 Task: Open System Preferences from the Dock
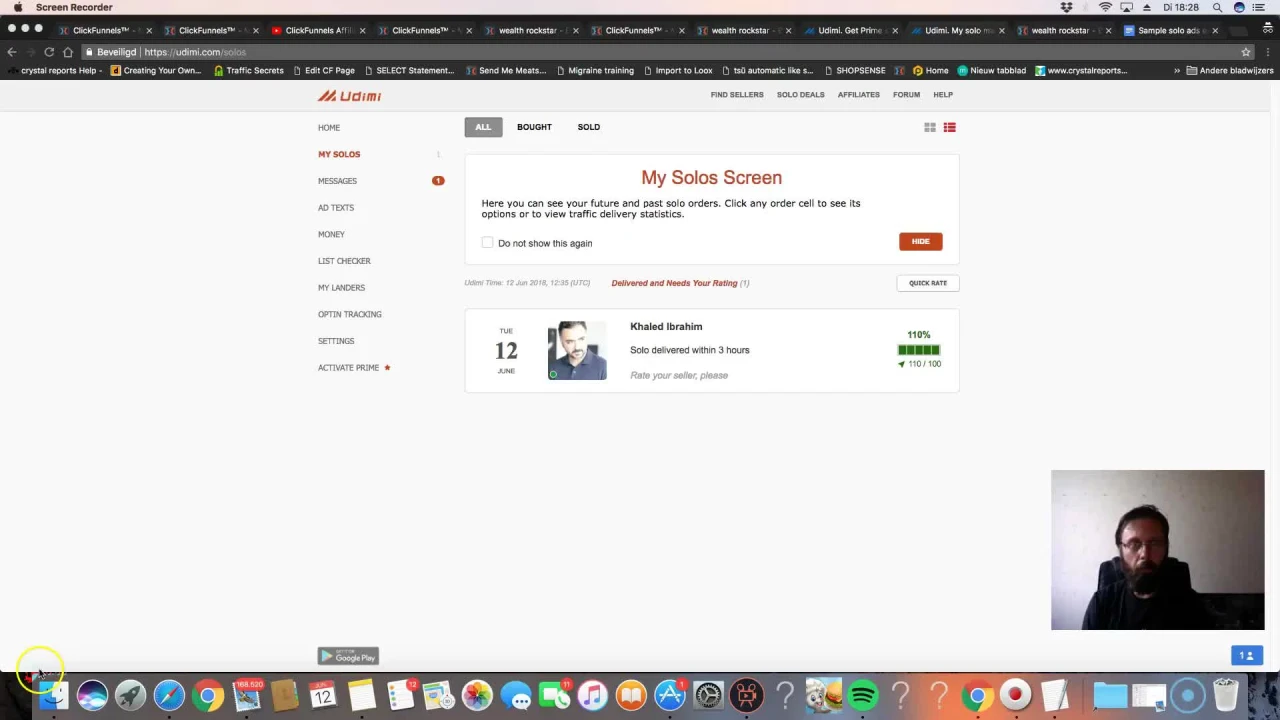[x=708, y=695]
